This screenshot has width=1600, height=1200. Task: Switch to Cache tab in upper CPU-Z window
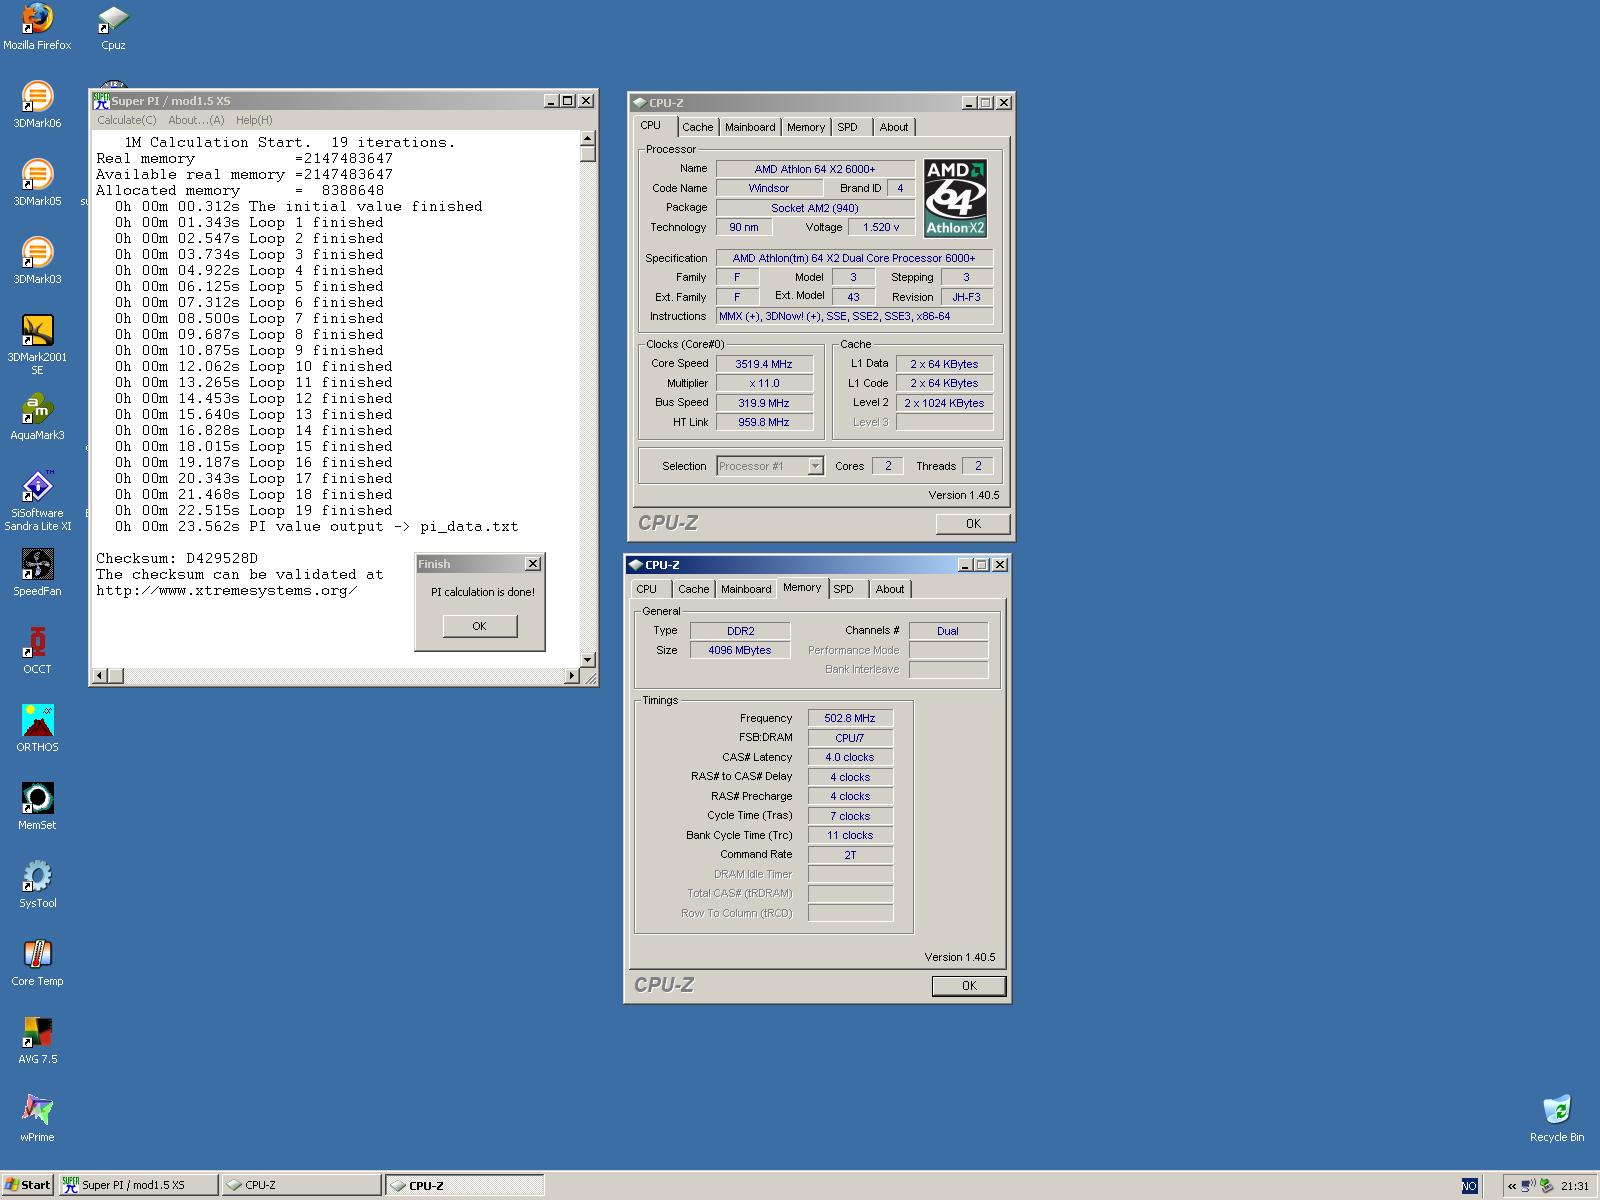tap(697, 127)
